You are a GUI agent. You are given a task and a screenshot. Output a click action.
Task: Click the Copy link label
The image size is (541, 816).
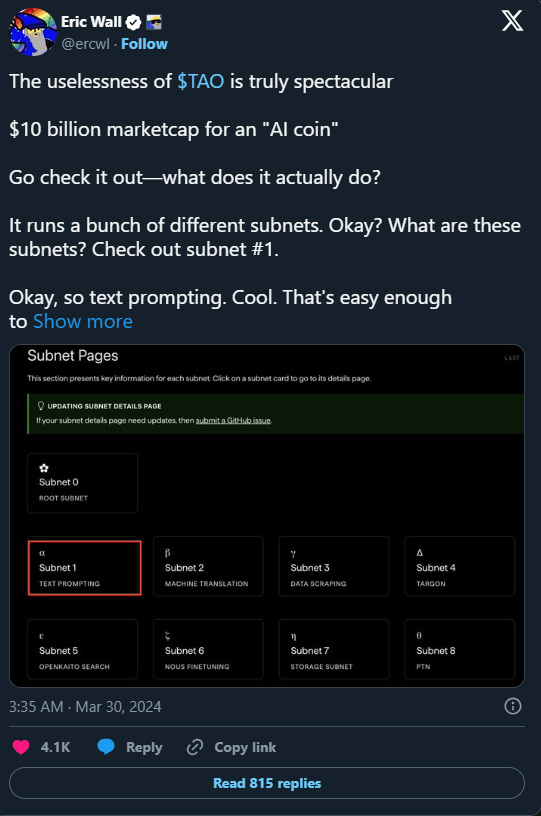tap(245, 747)
